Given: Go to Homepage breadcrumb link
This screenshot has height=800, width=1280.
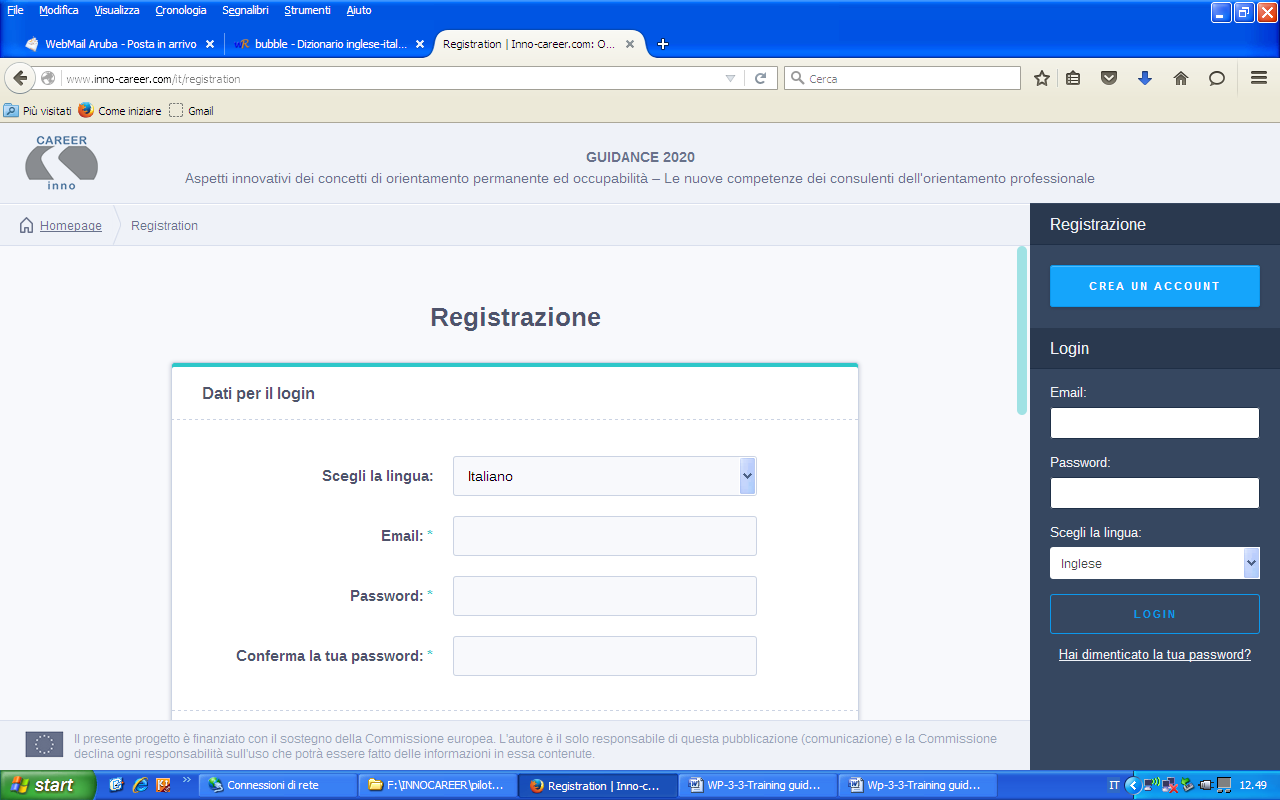Looking at the screenshot, I should click(x=71, y=226).
